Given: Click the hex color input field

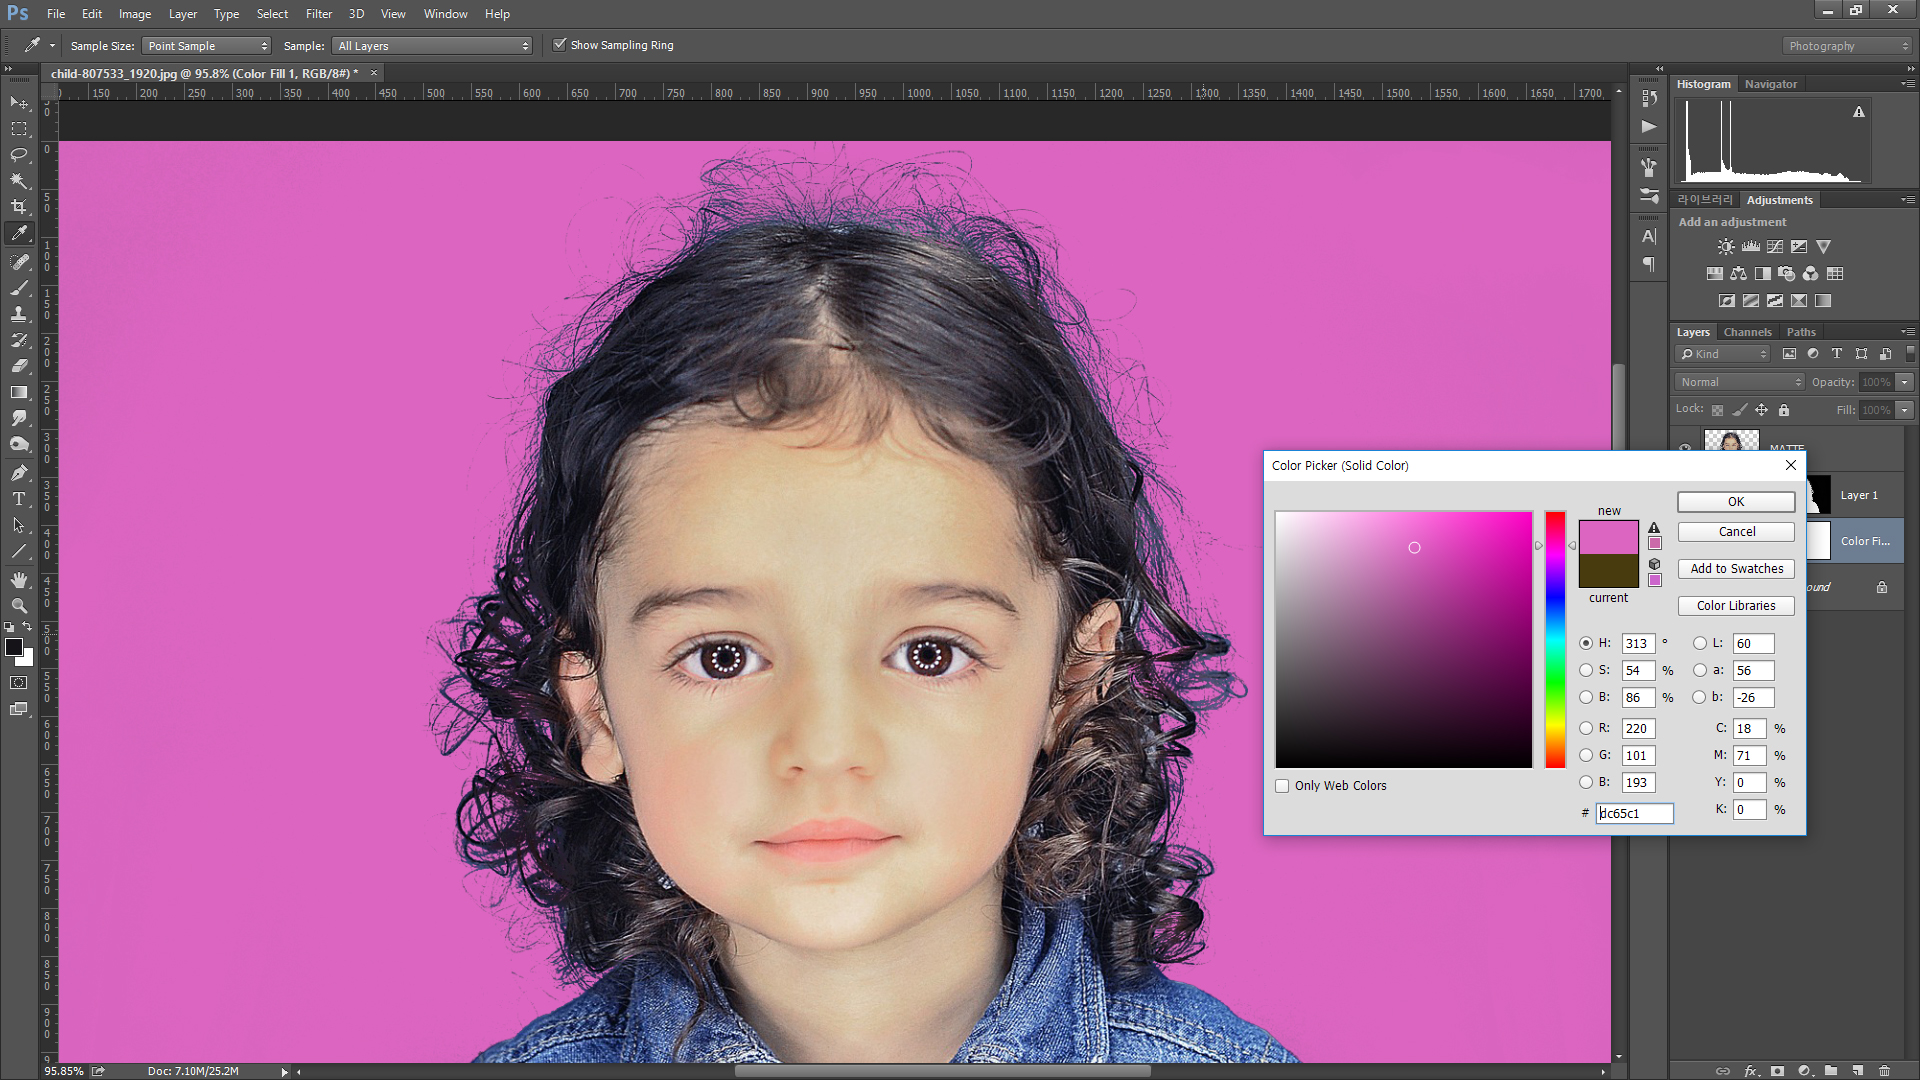Looking at the screenshot, I should (1634, 814).
